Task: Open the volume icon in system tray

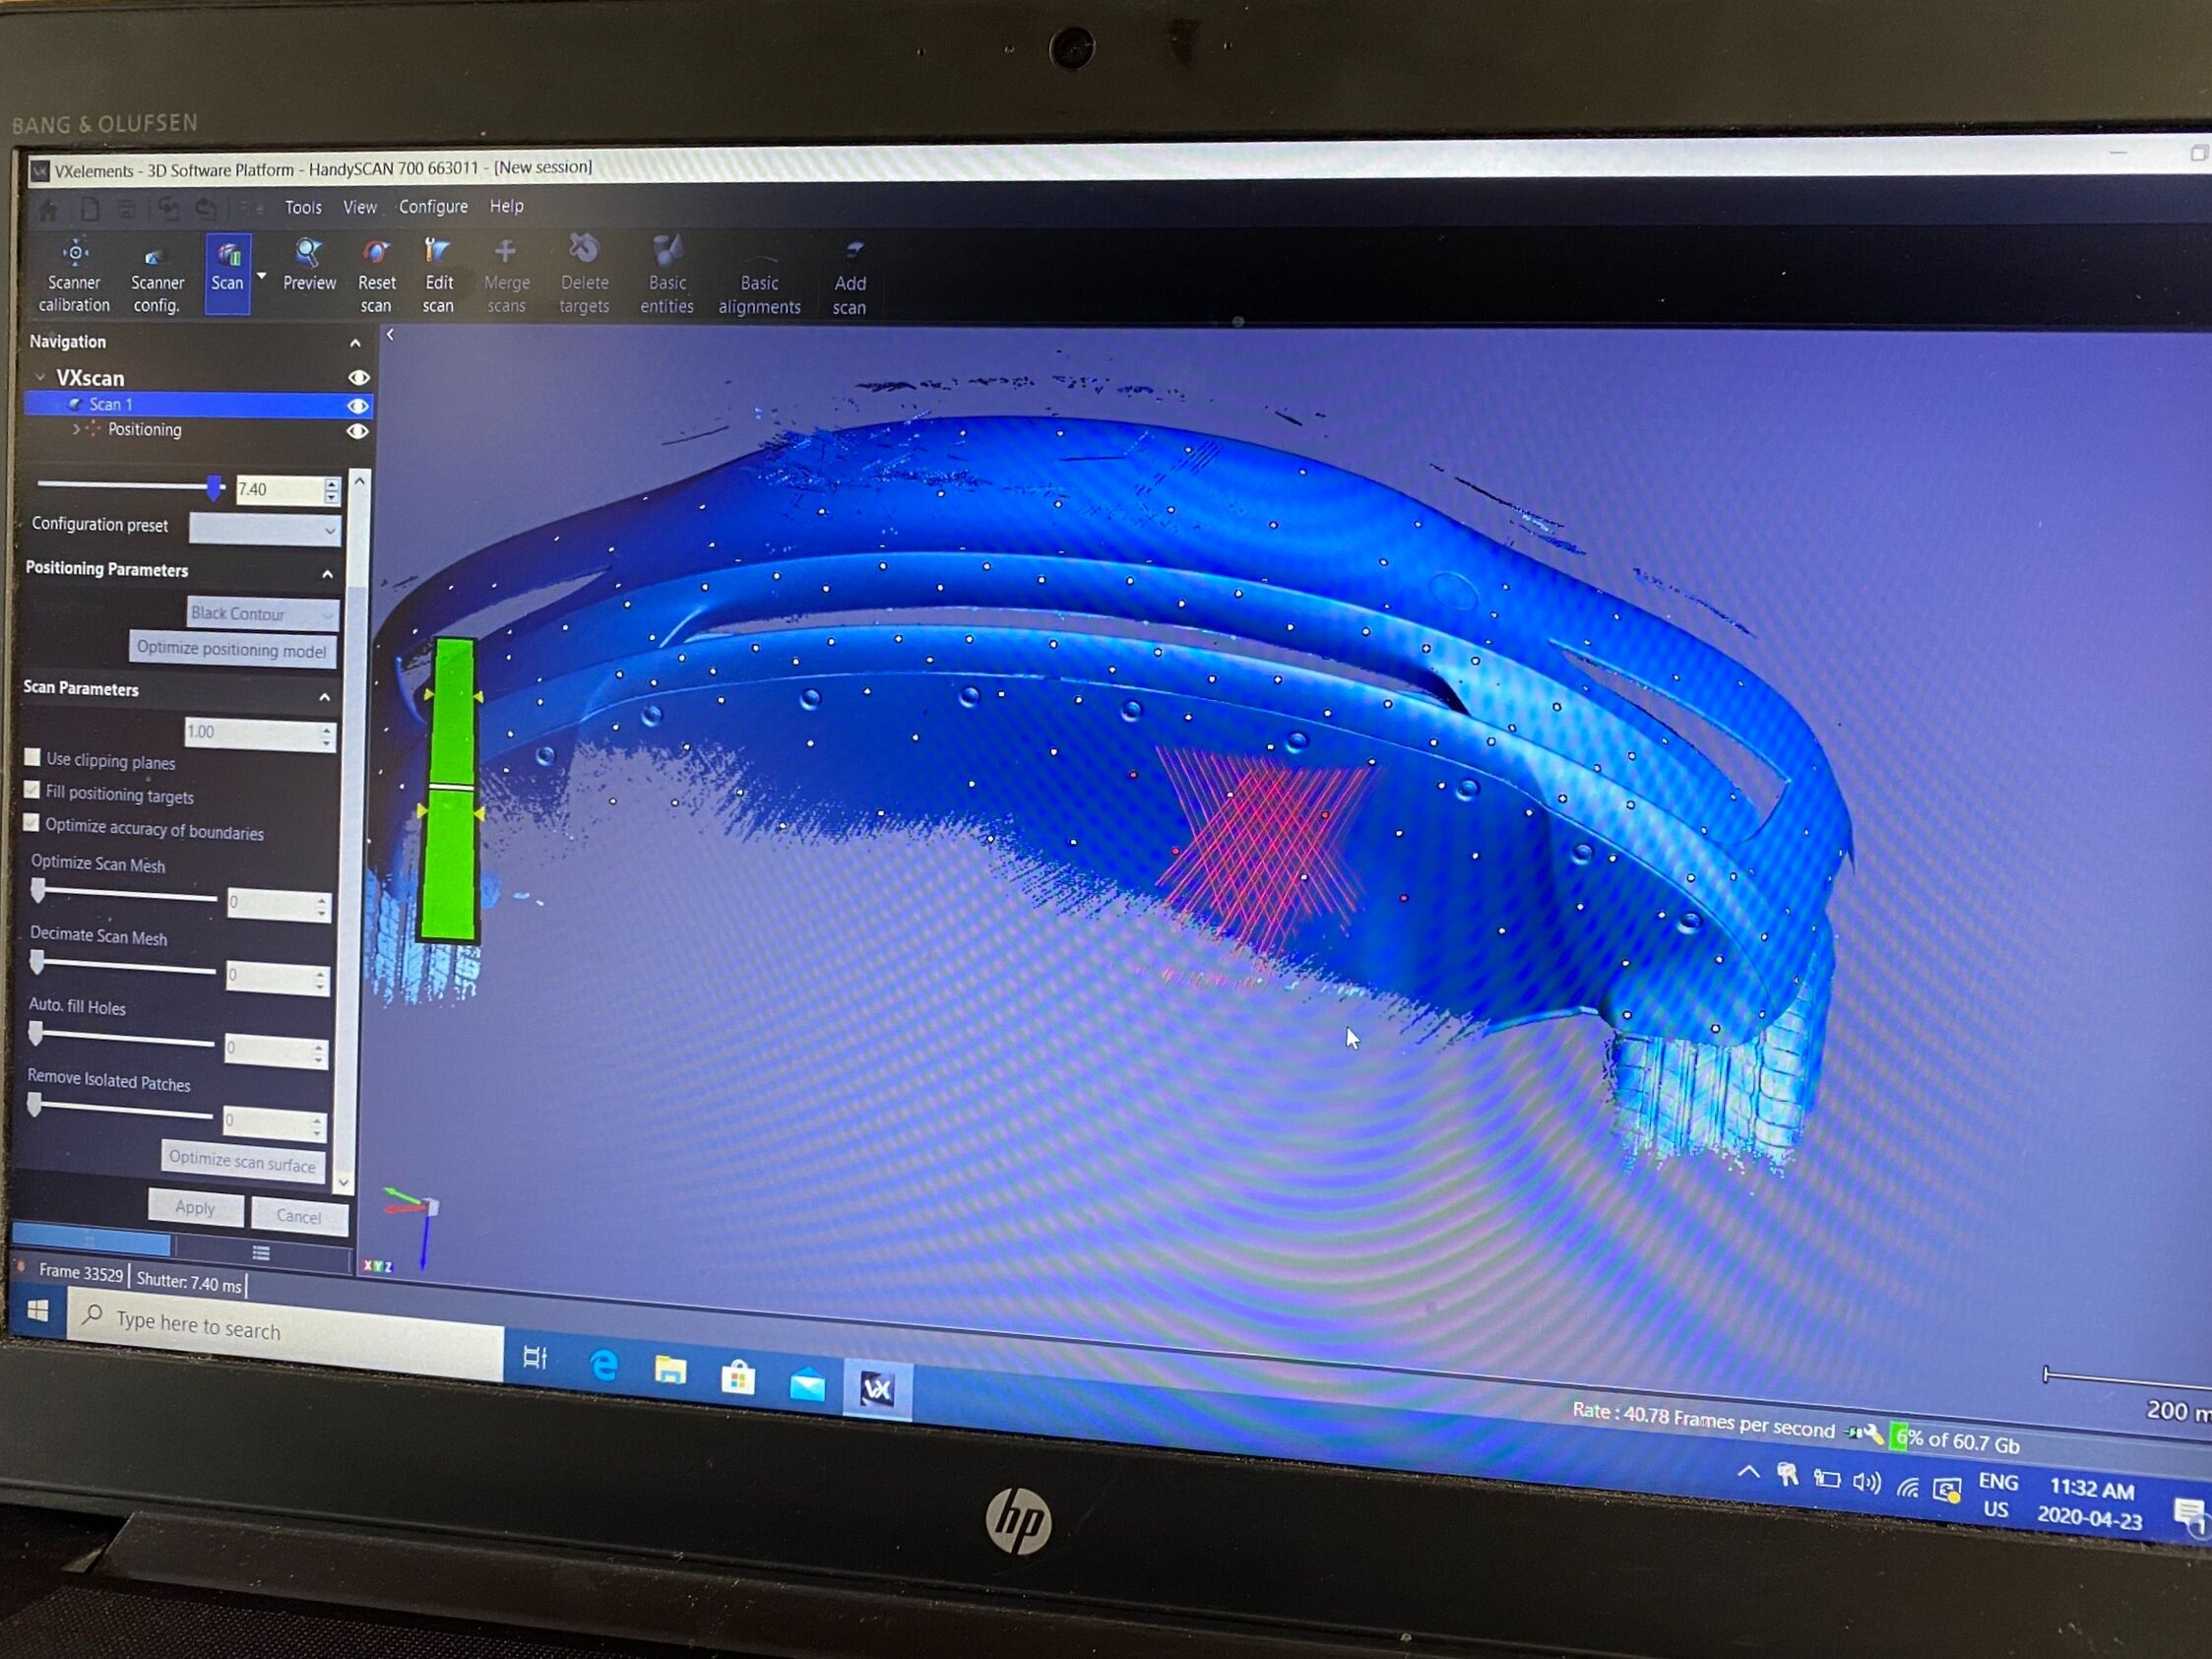Action: tap(1866, 1482)
